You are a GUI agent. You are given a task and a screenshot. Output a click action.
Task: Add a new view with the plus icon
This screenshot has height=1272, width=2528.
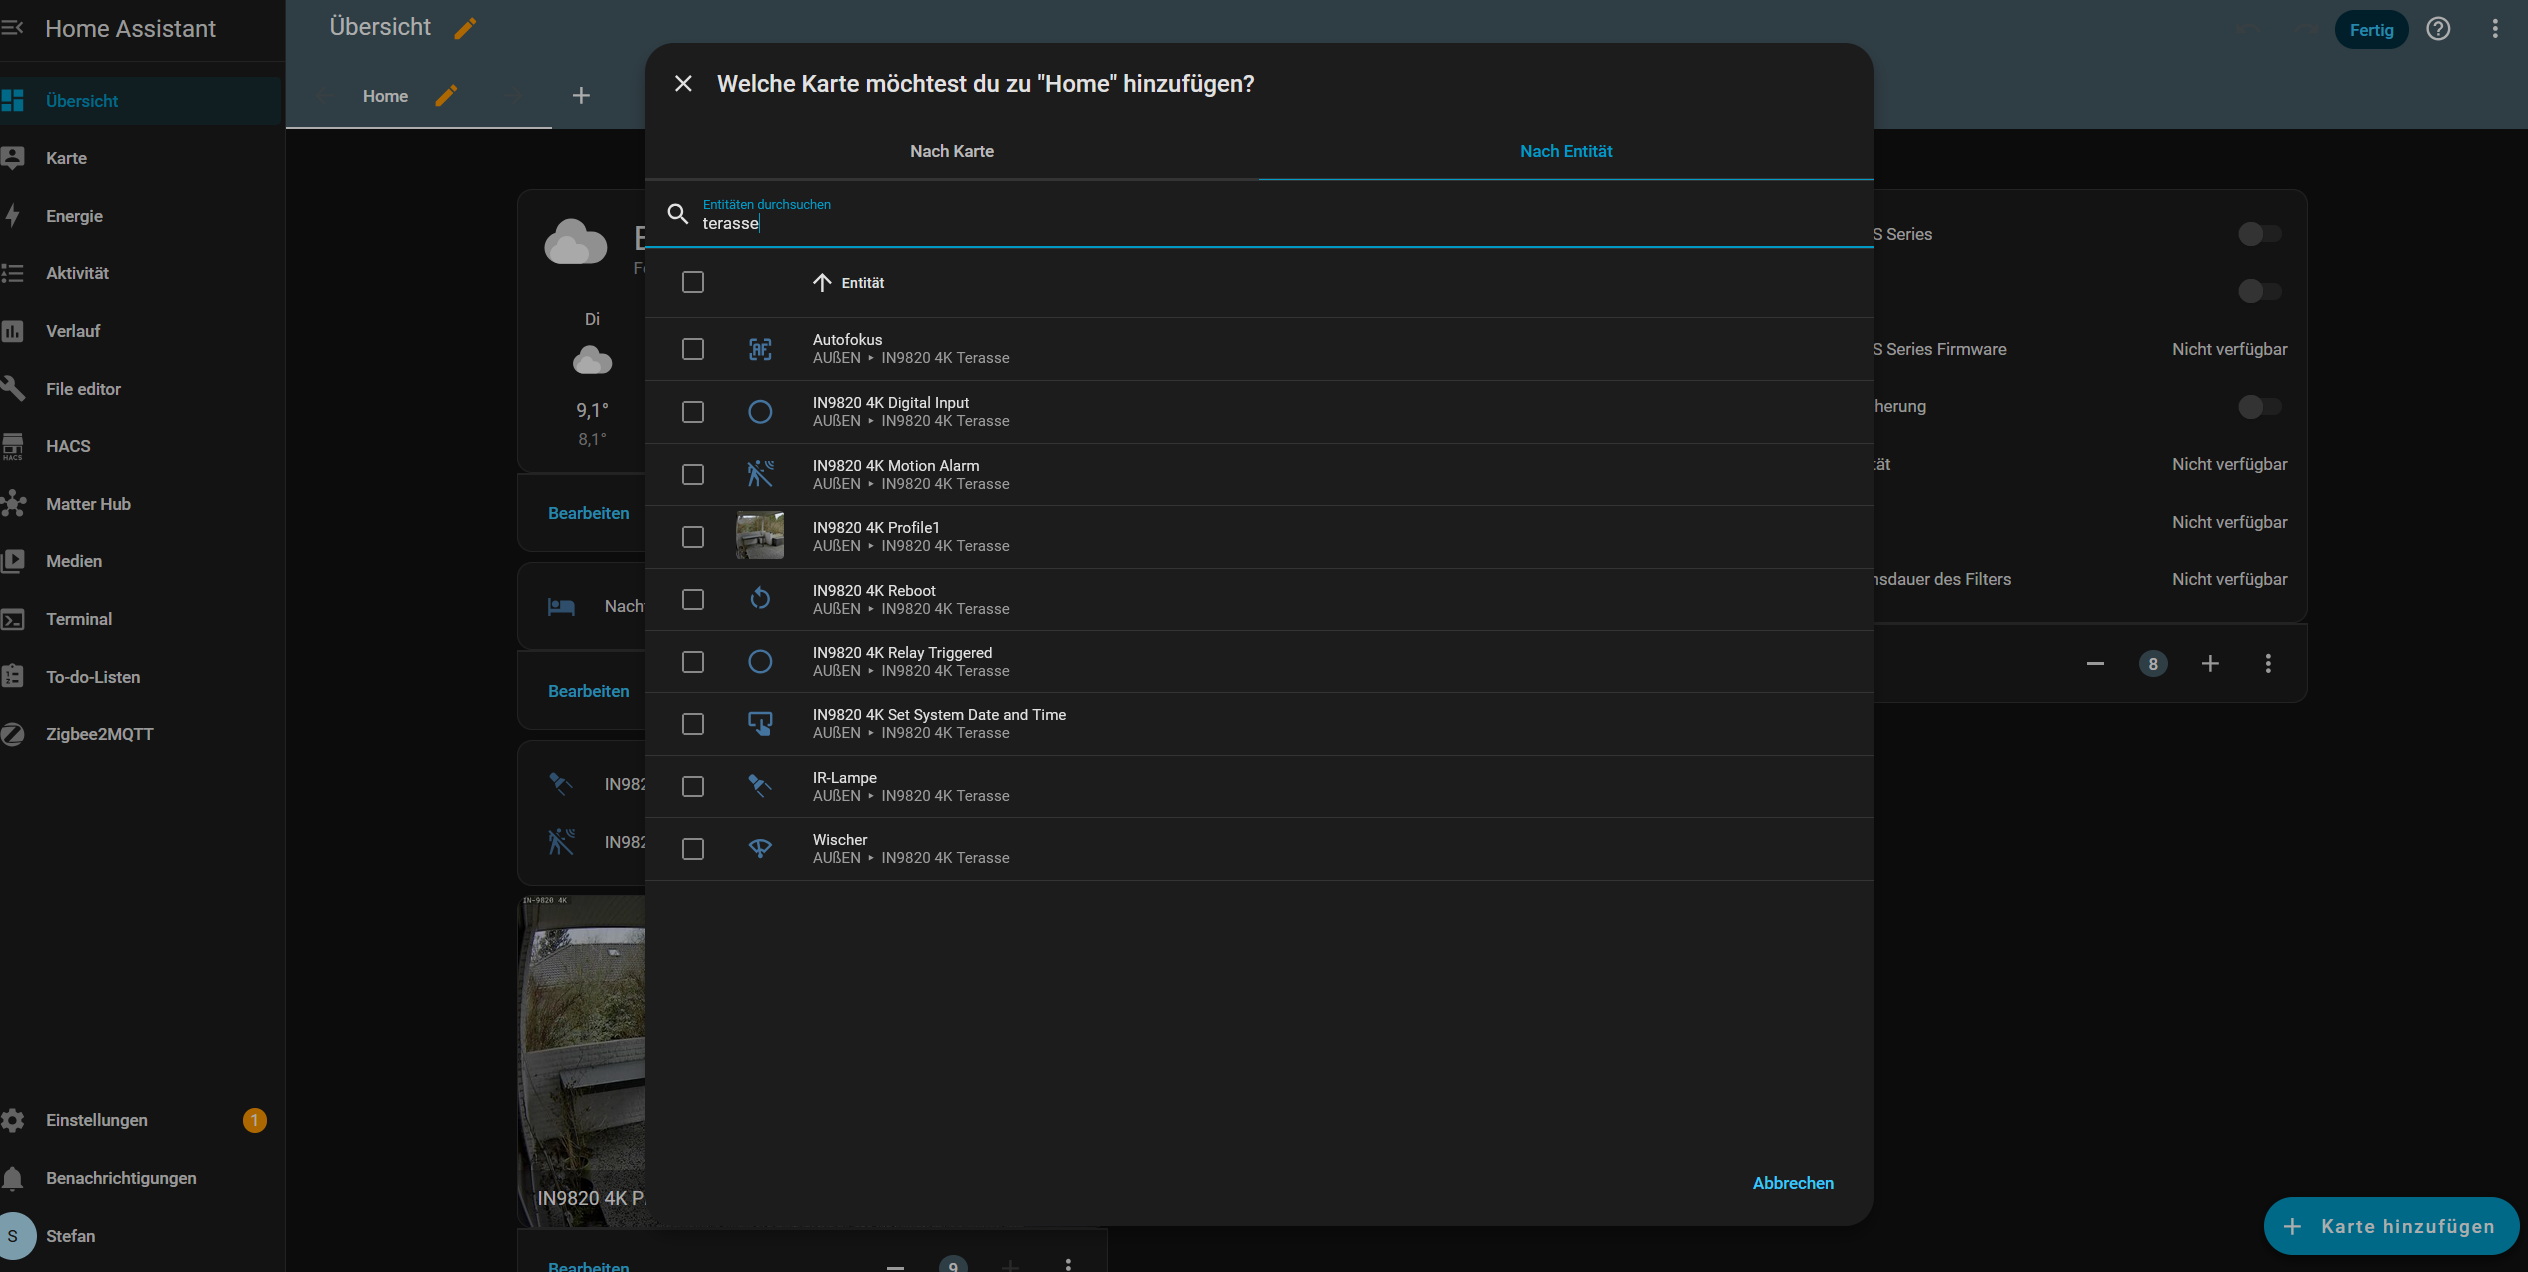click(x=581, y=96)
